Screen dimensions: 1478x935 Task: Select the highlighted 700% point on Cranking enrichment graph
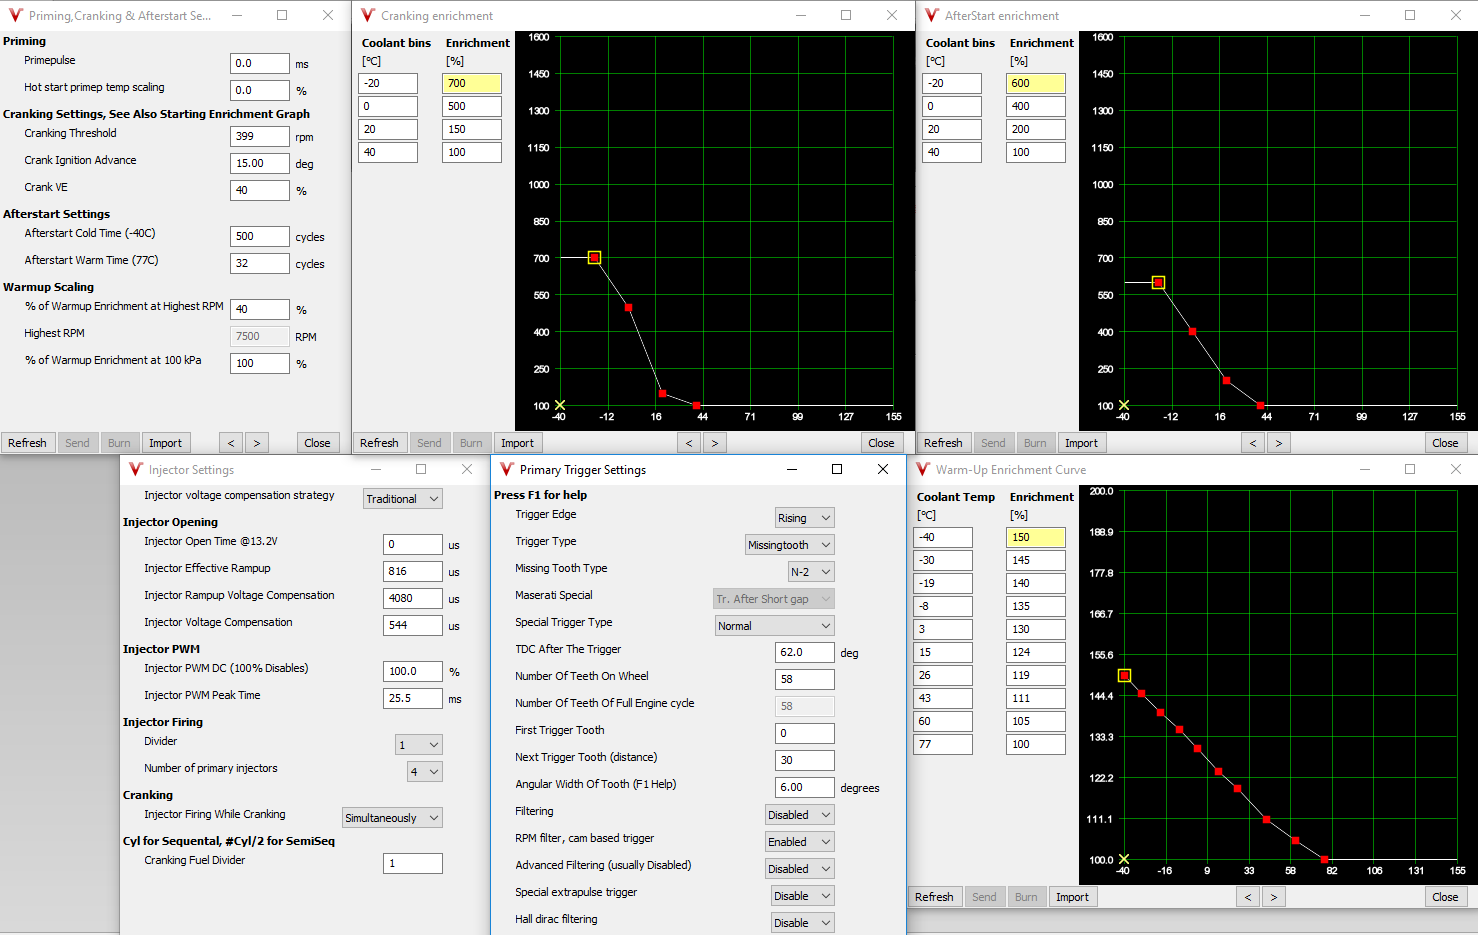click(x=594, y=258)
